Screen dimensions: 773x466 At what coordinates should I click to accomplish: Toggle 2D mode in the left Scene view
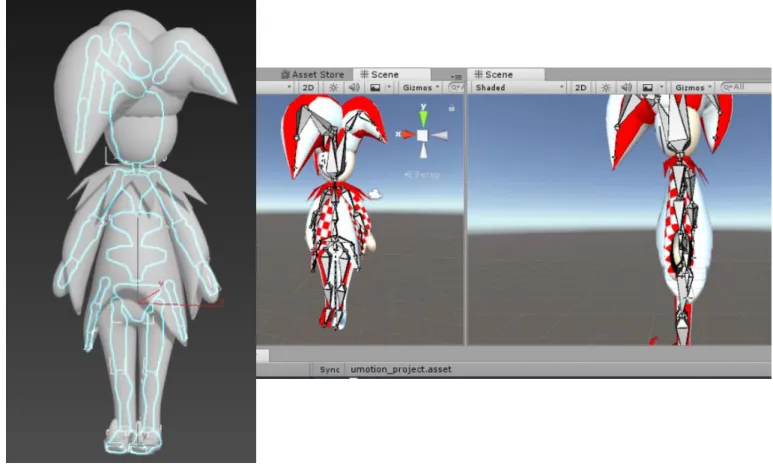308,88
